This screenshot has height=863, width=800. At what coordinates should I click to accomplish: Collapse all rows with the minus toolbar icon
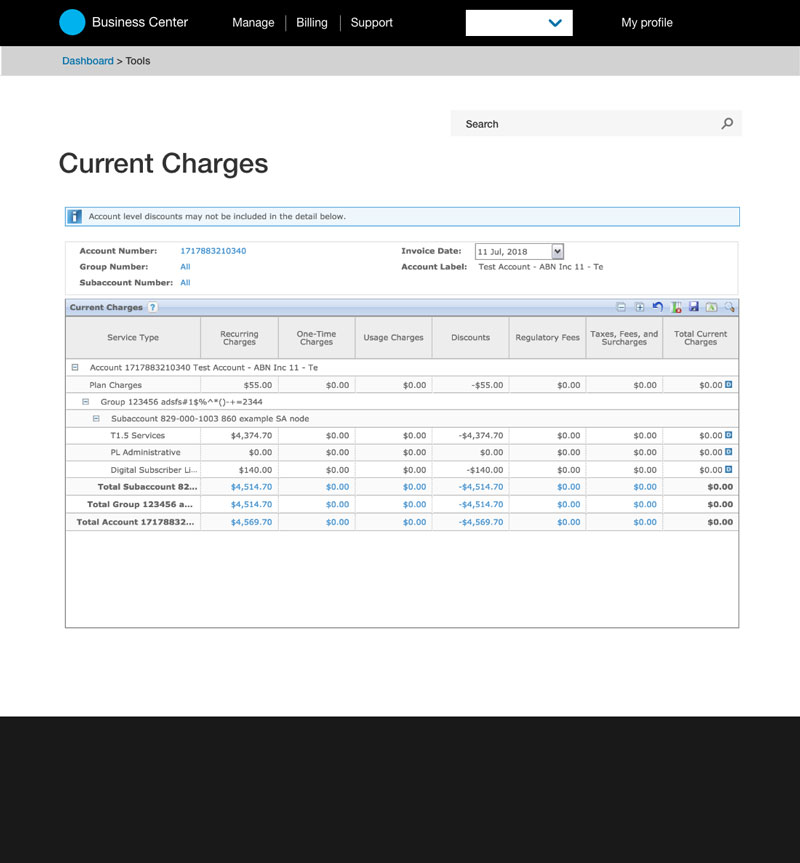(621, 307)
